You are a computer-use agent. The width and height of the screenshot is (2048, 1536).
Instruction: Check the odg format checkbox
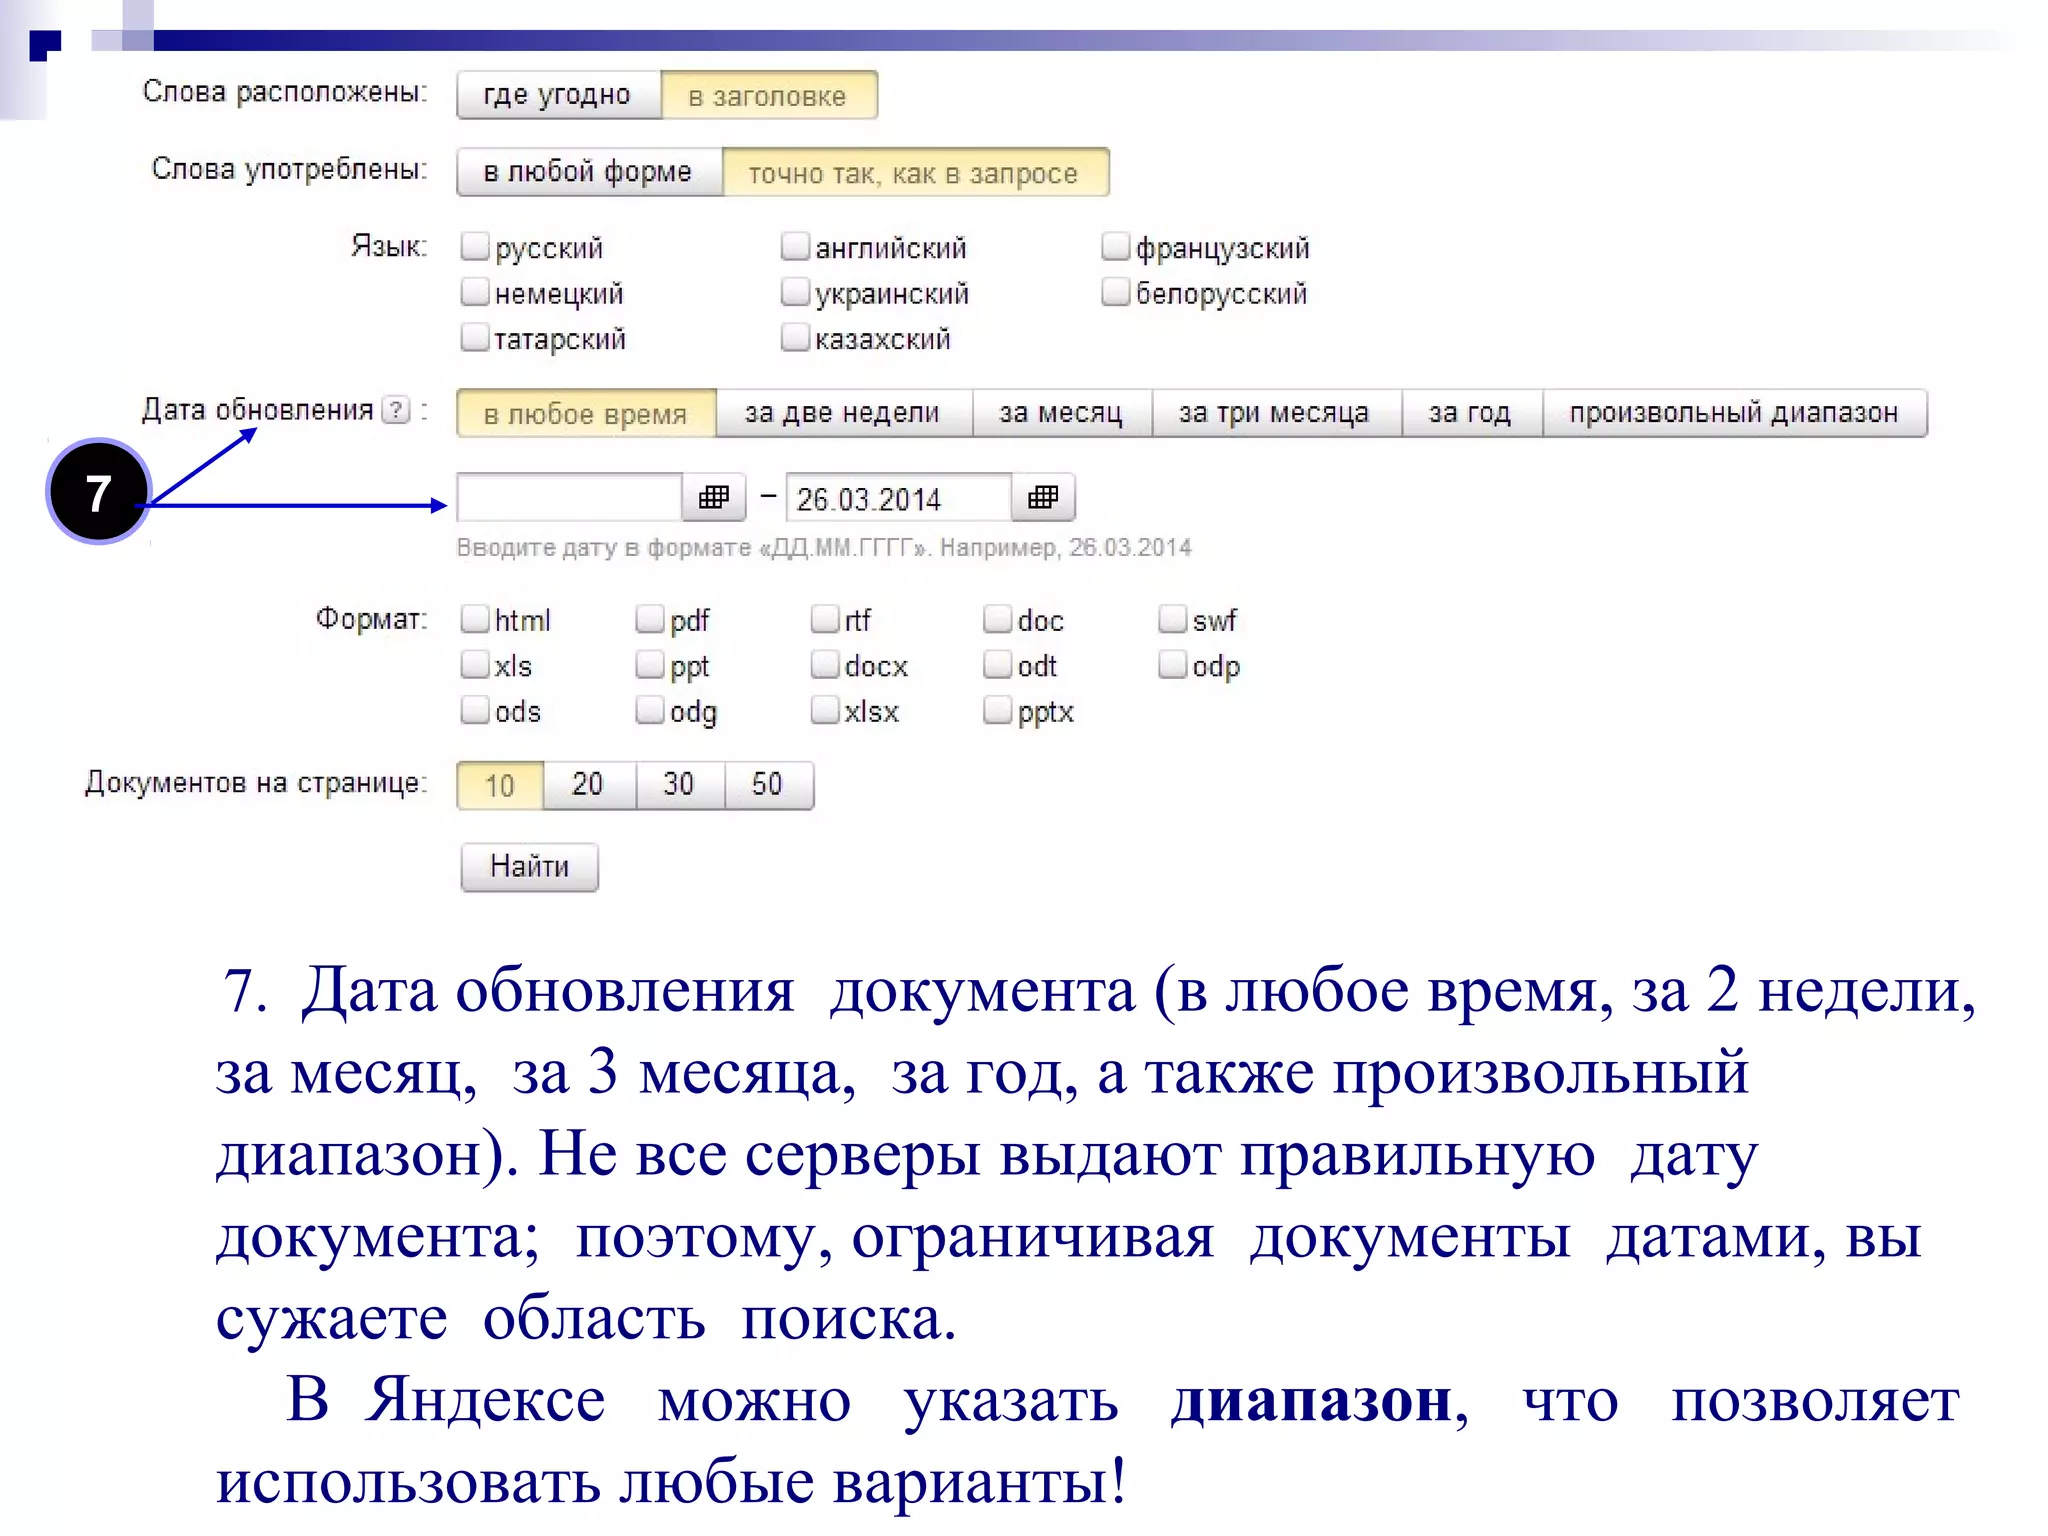[650, 710]
